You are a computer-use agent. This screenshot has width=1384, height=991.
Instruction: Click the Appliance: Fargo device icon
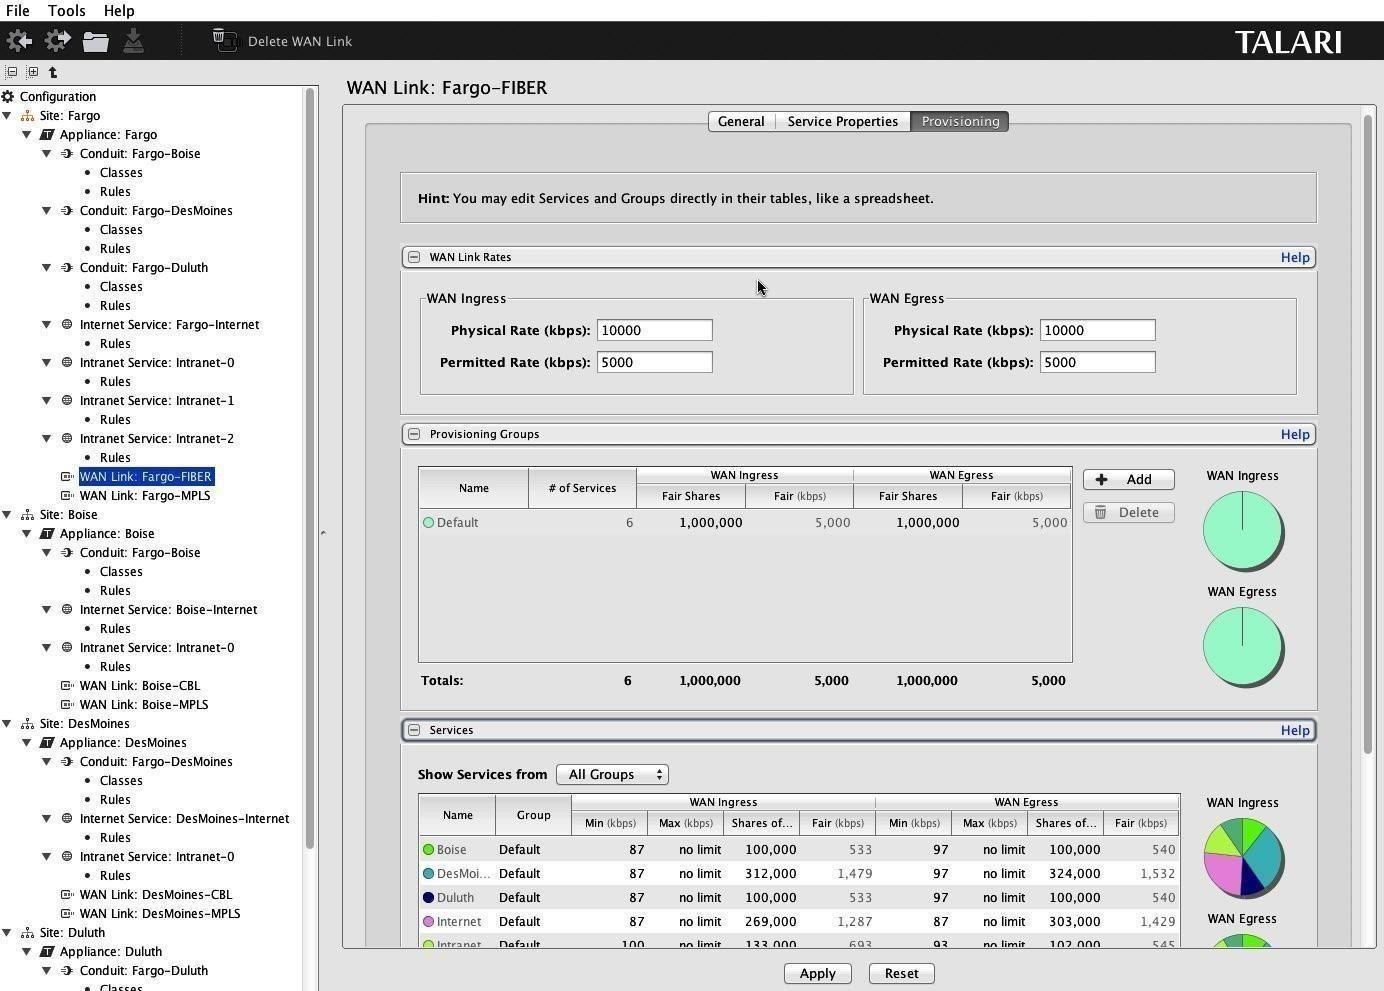(x=47, y=135)
